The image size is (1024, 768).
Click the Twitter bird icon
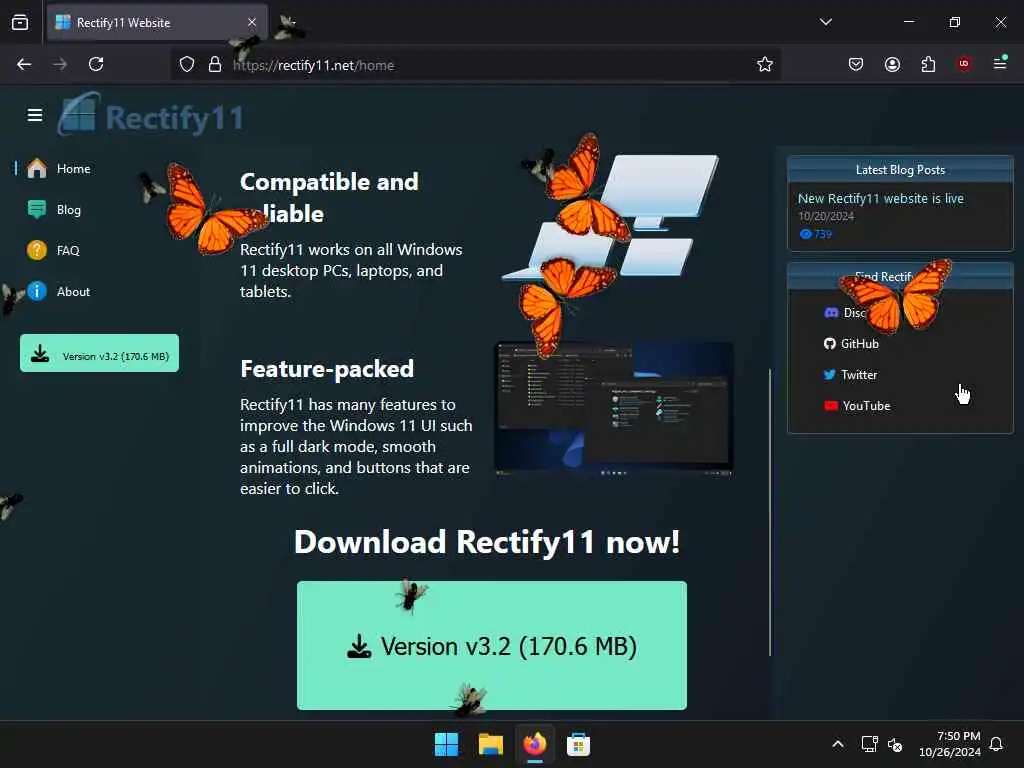829,375
